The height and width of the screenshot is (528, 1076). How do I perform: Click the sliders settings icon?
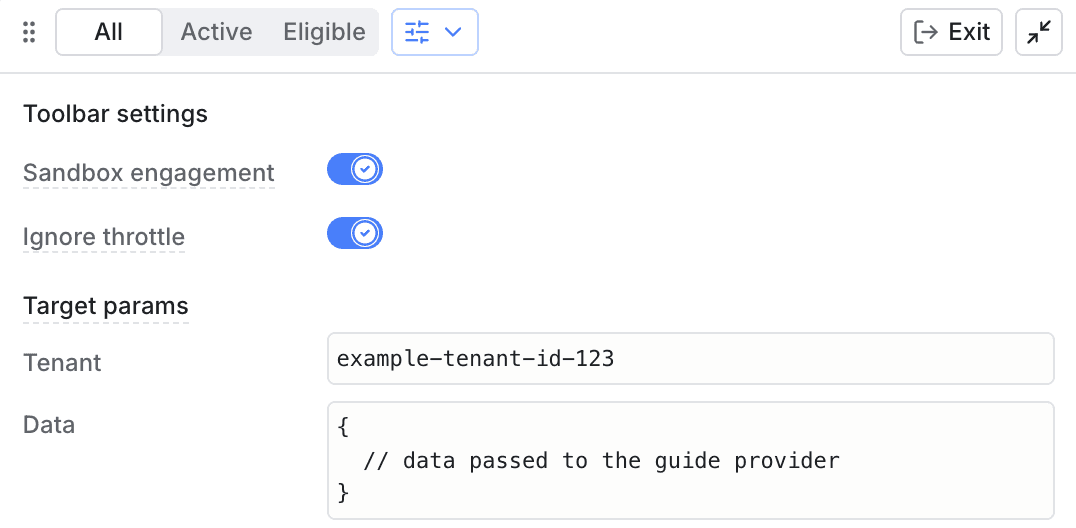(417, 33)
